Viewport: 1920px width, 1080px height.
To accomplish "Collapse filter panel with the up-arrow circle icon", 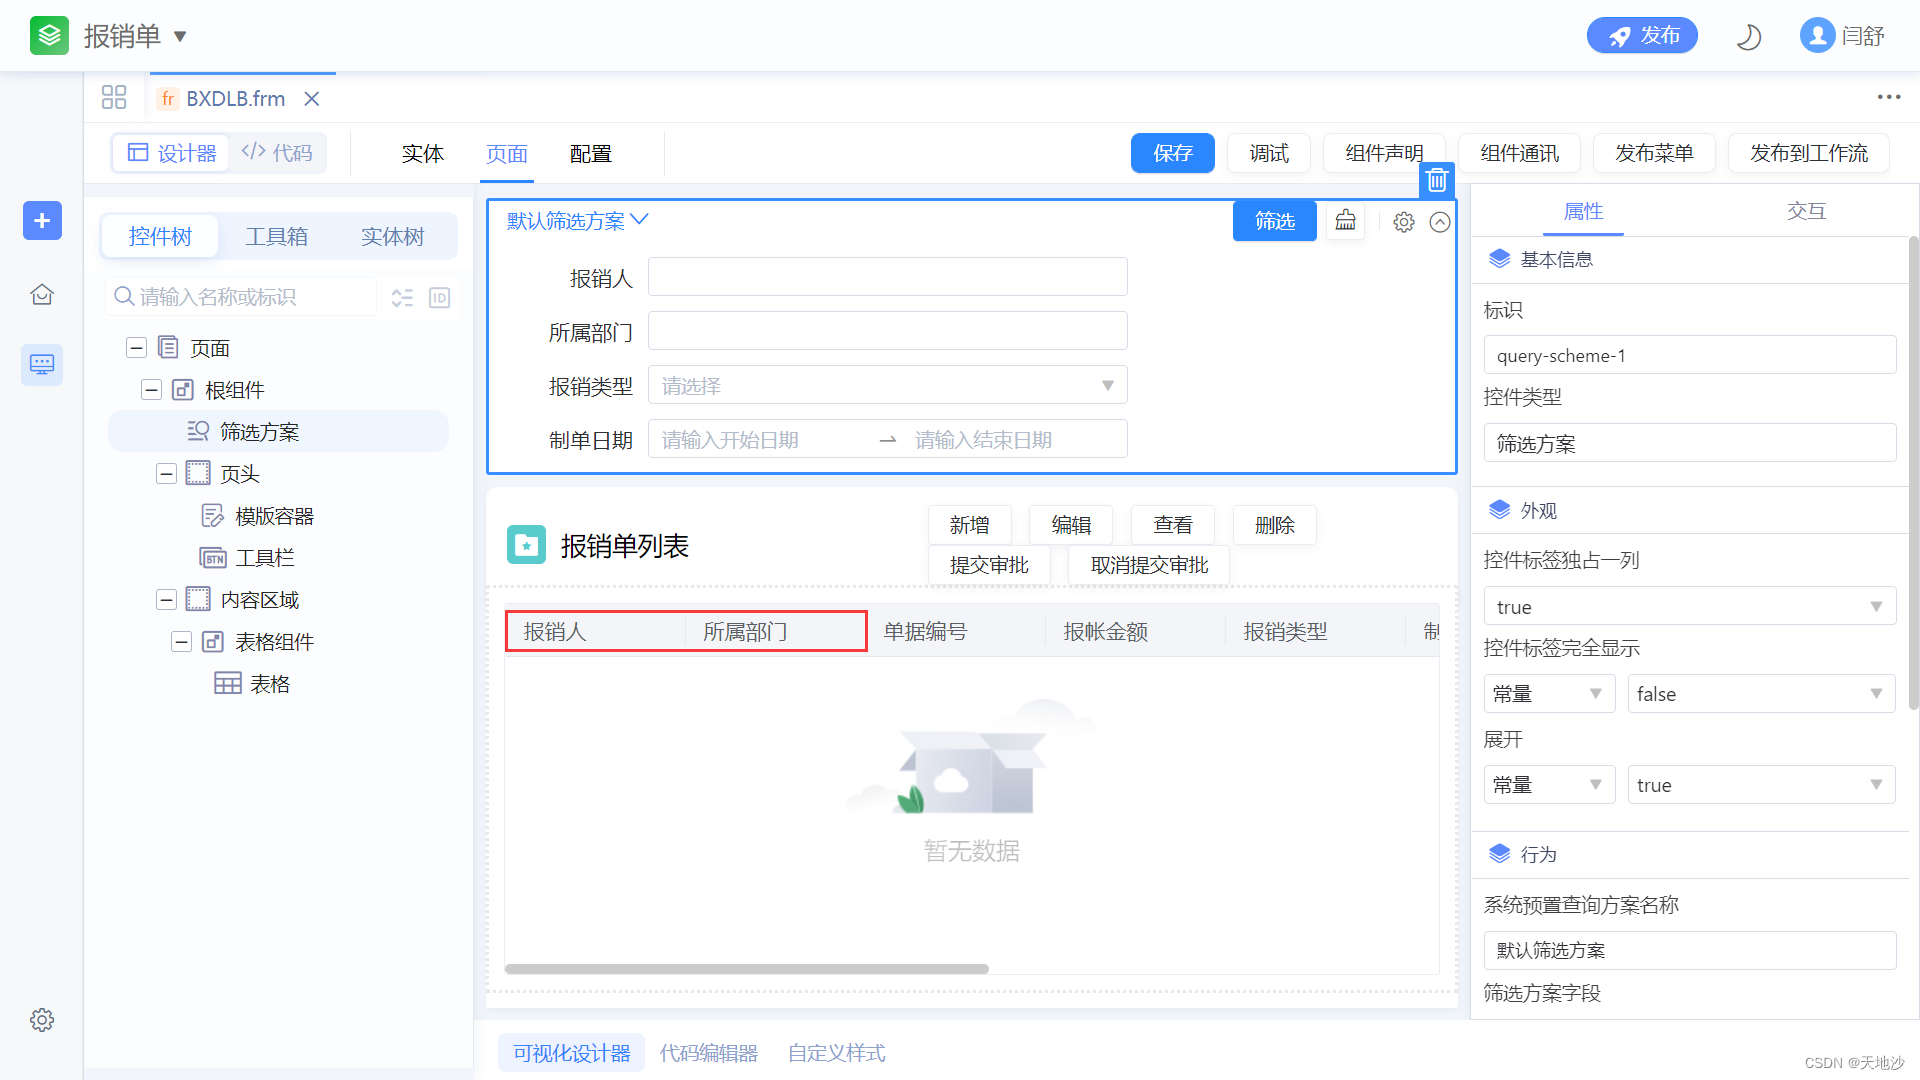I will [x=1440, y=222].
